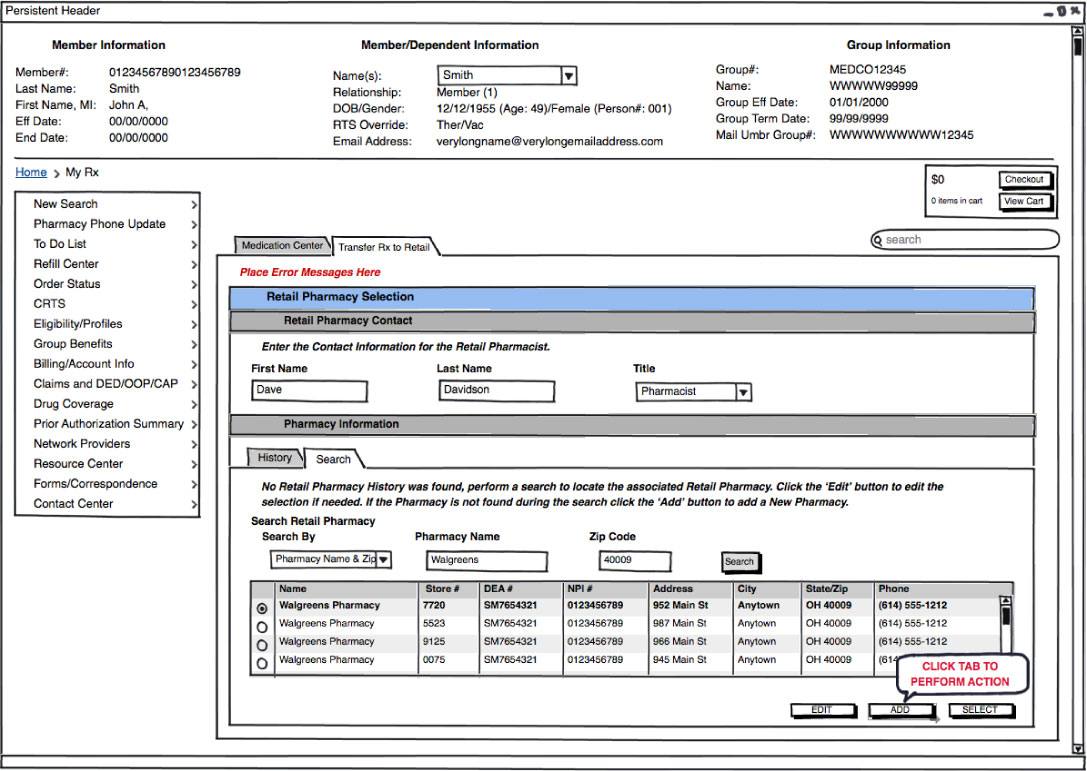Open Contact Center in the side menu
The height and width of the screenshot is (771, 1087).
pos(73,504)
